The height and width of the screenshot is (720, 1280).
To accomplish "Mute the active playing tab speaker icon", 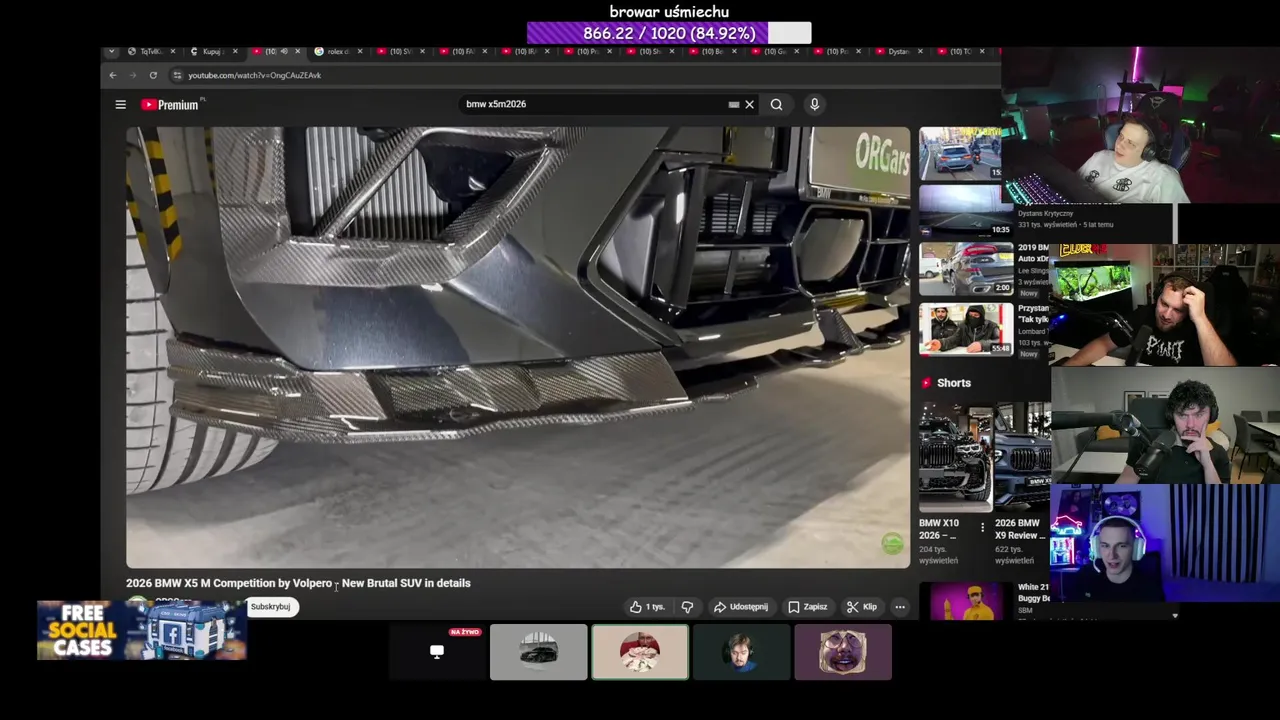I will coord(283,51).
